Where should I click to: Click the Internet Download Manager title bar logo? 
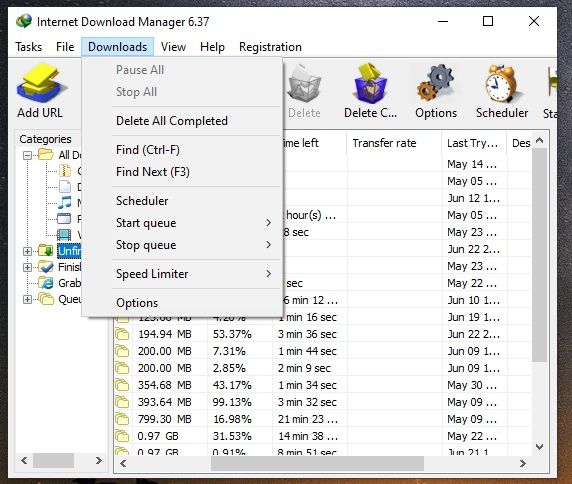click(x=24, y=21)
